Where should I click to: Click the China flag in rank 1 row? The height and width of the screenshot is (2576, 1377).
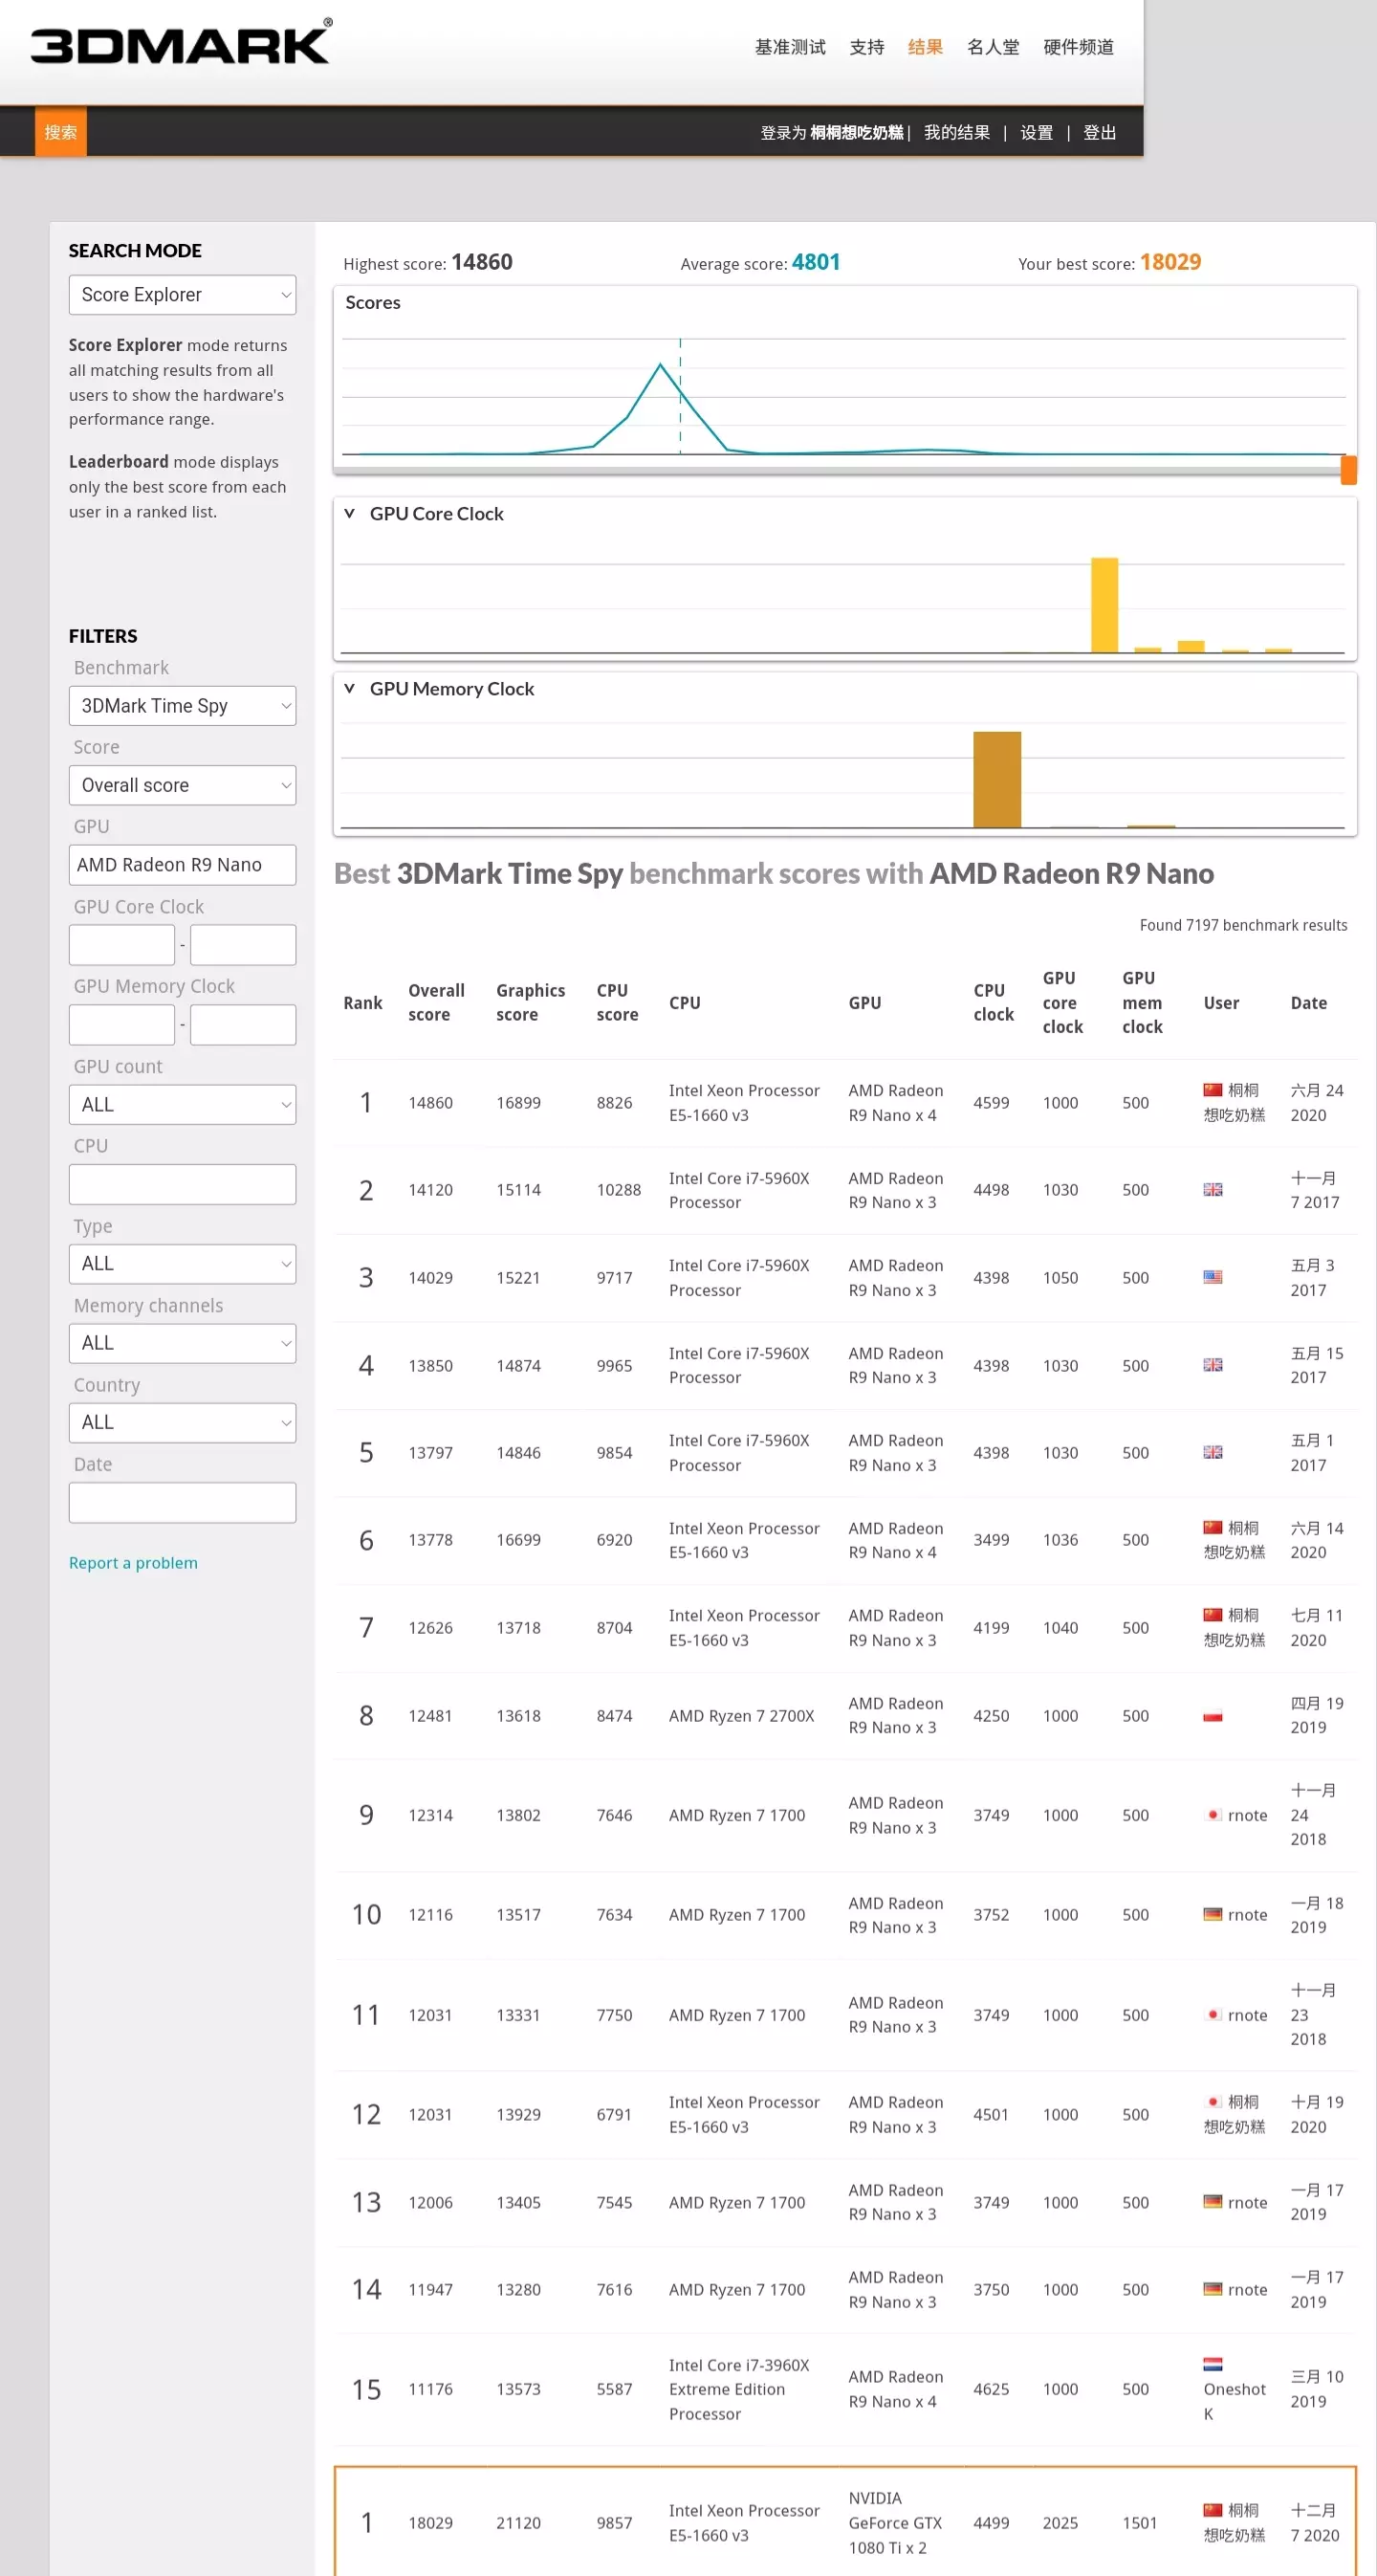[1212, 1090]
